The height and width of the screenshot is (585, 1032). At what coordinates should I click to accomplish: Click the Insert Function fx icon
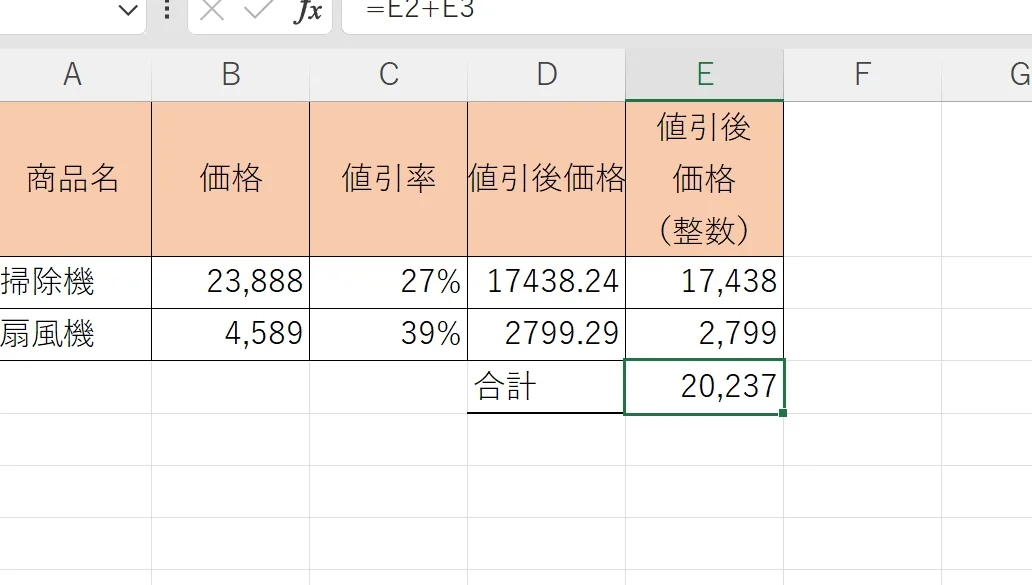pyautogui.click(x=307, y=12)
